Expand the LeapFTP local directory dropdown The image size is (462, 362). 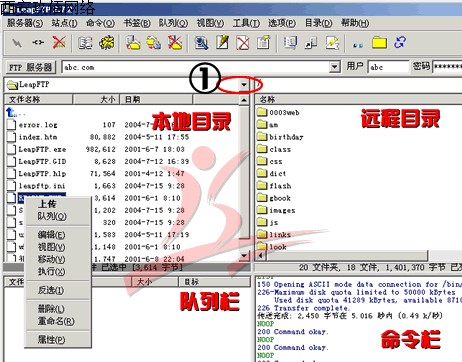click(x=244, y=85)
